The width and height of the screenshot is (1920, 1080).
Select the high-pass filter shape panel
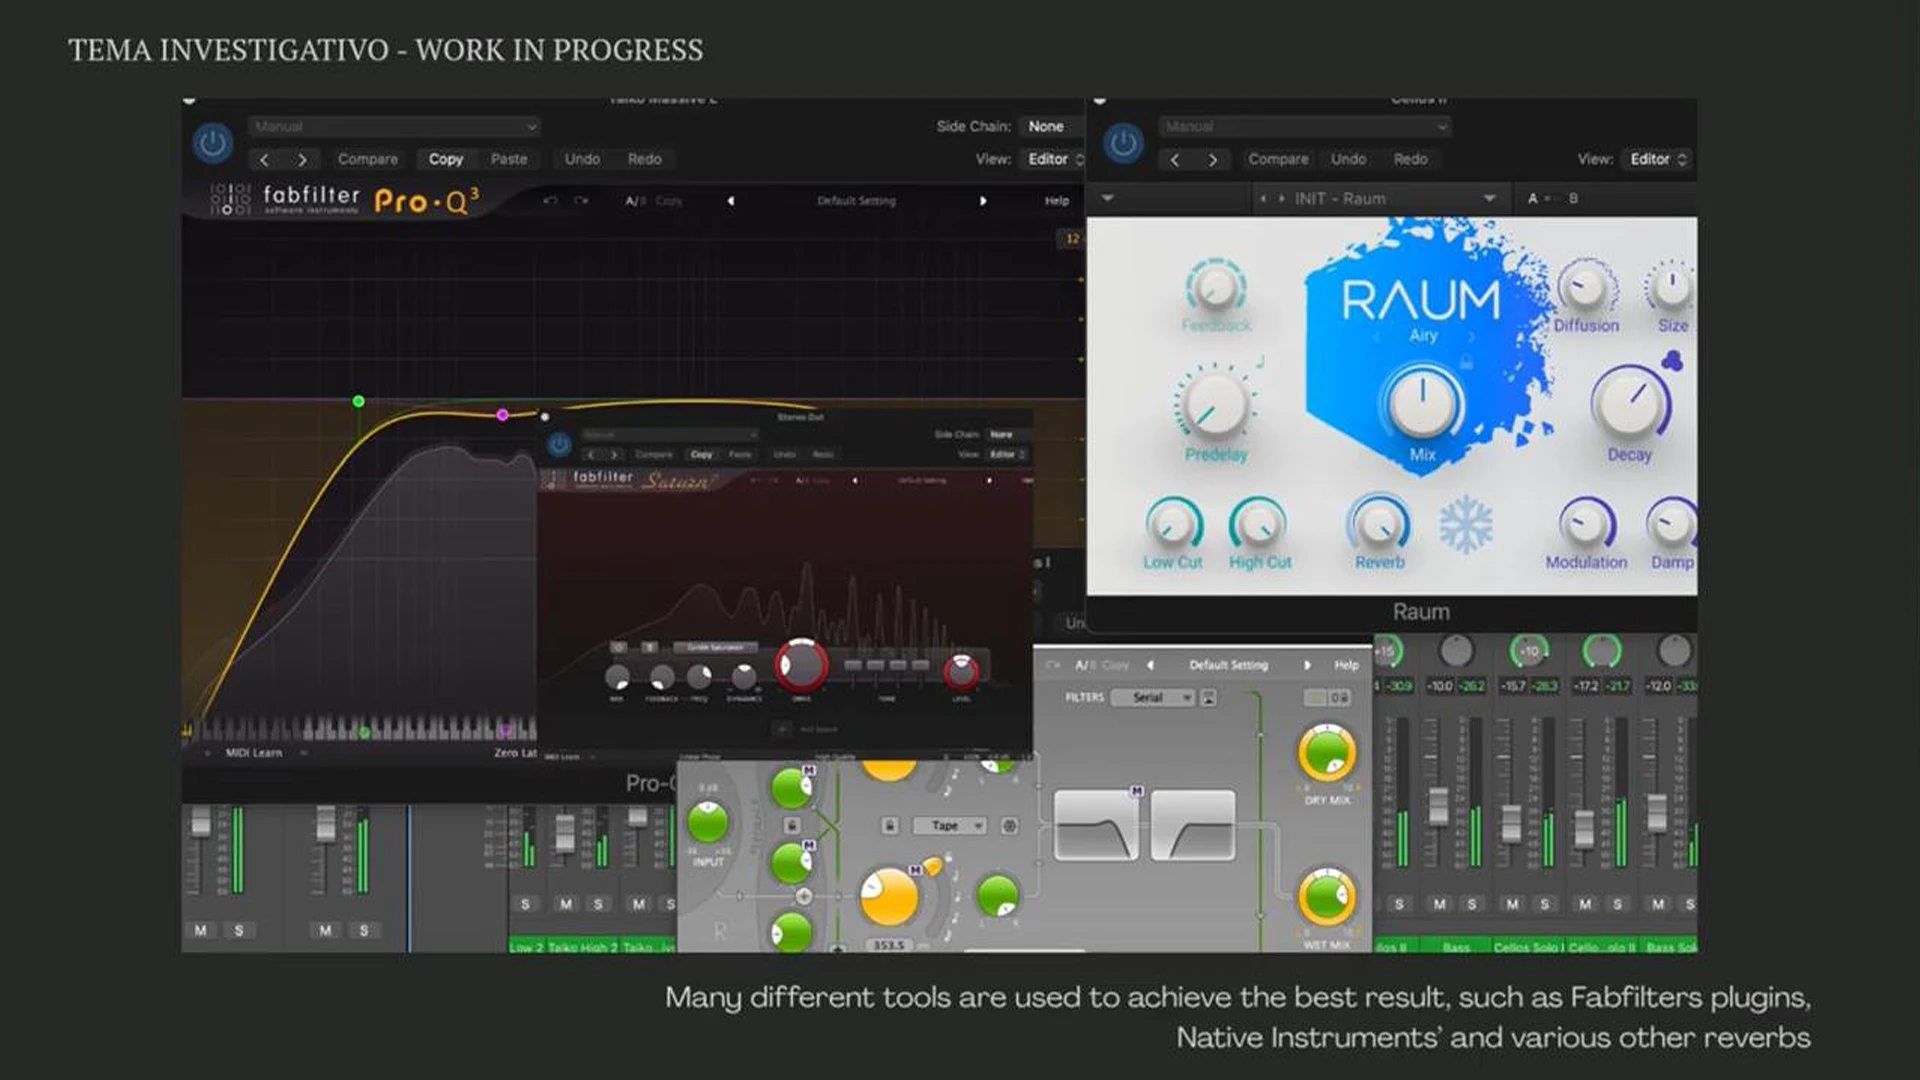(1192, 825)
